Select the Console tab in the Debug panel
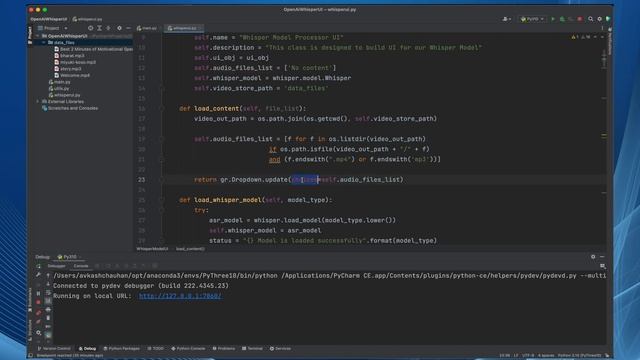 pyautogui.click(x=81, y=266)
